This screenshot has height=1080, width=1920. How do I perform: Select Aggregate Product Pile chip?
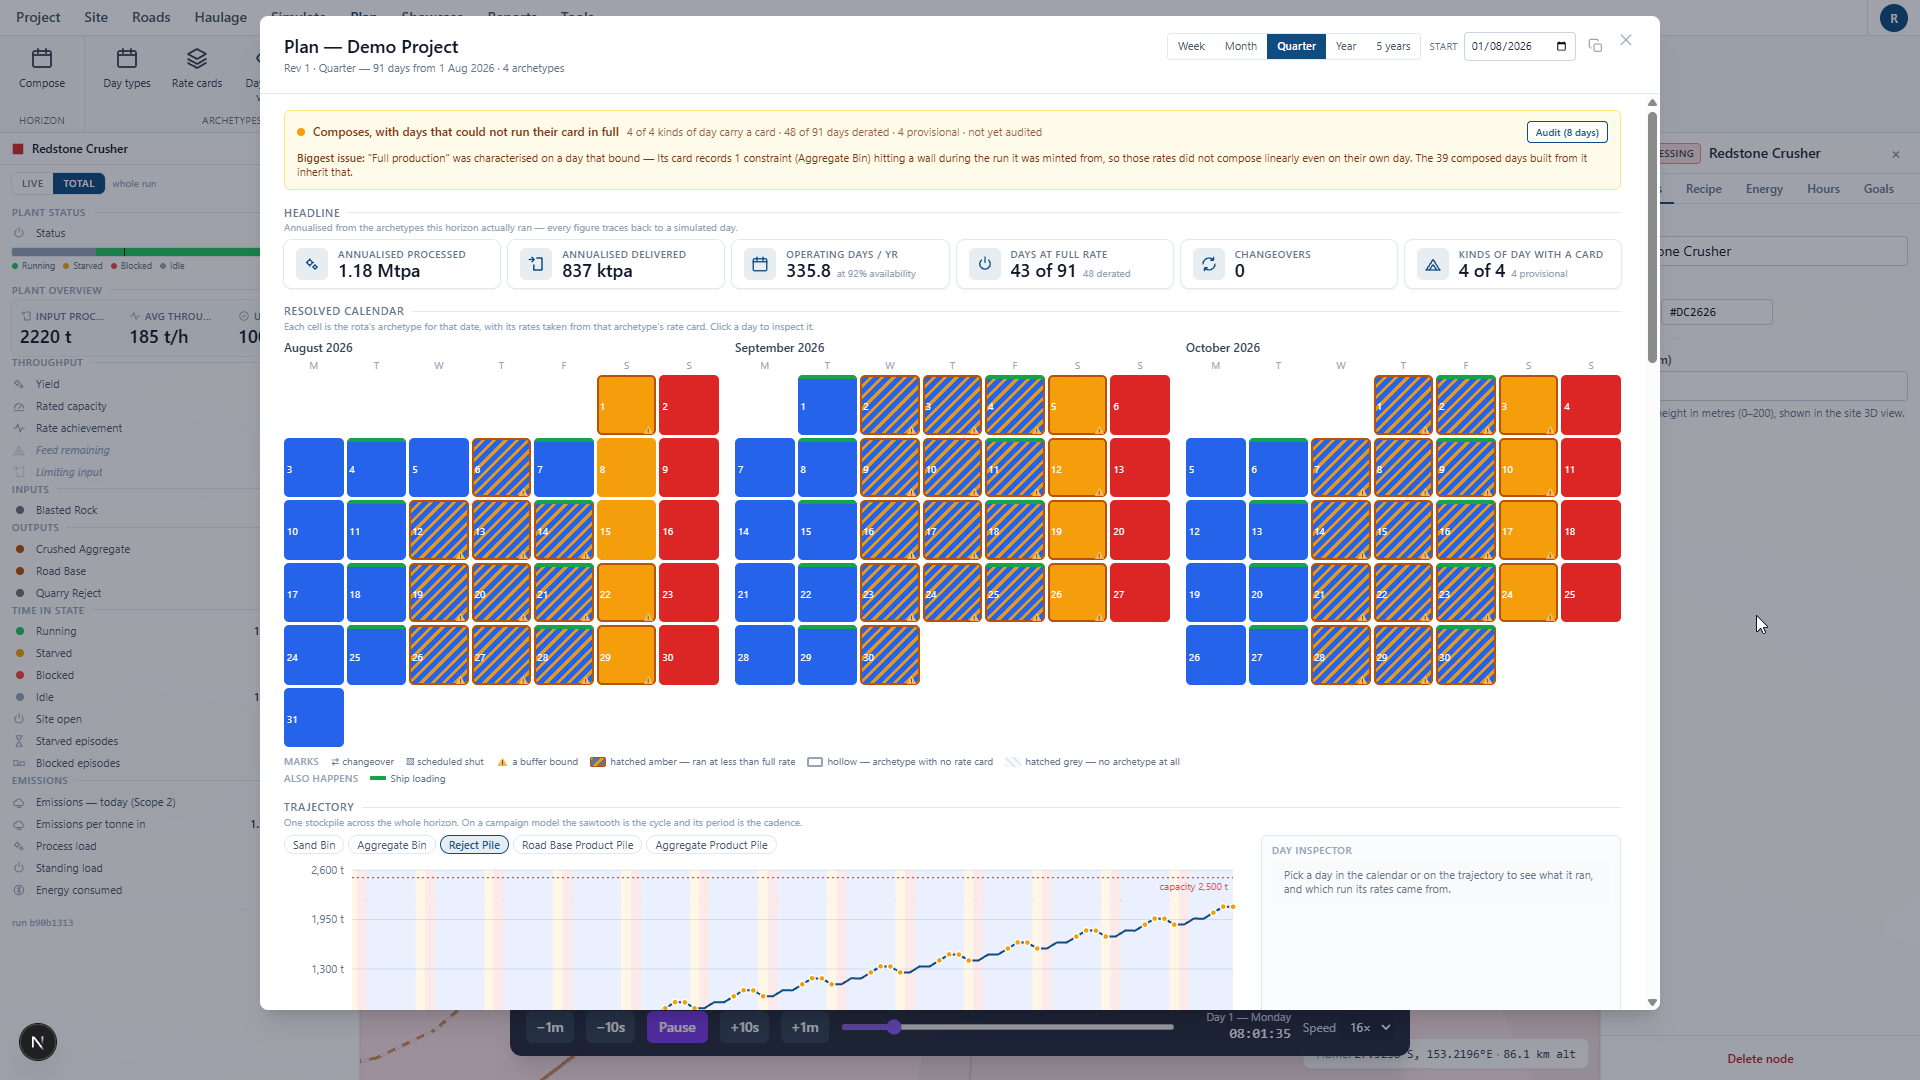(x=711, y=845)
